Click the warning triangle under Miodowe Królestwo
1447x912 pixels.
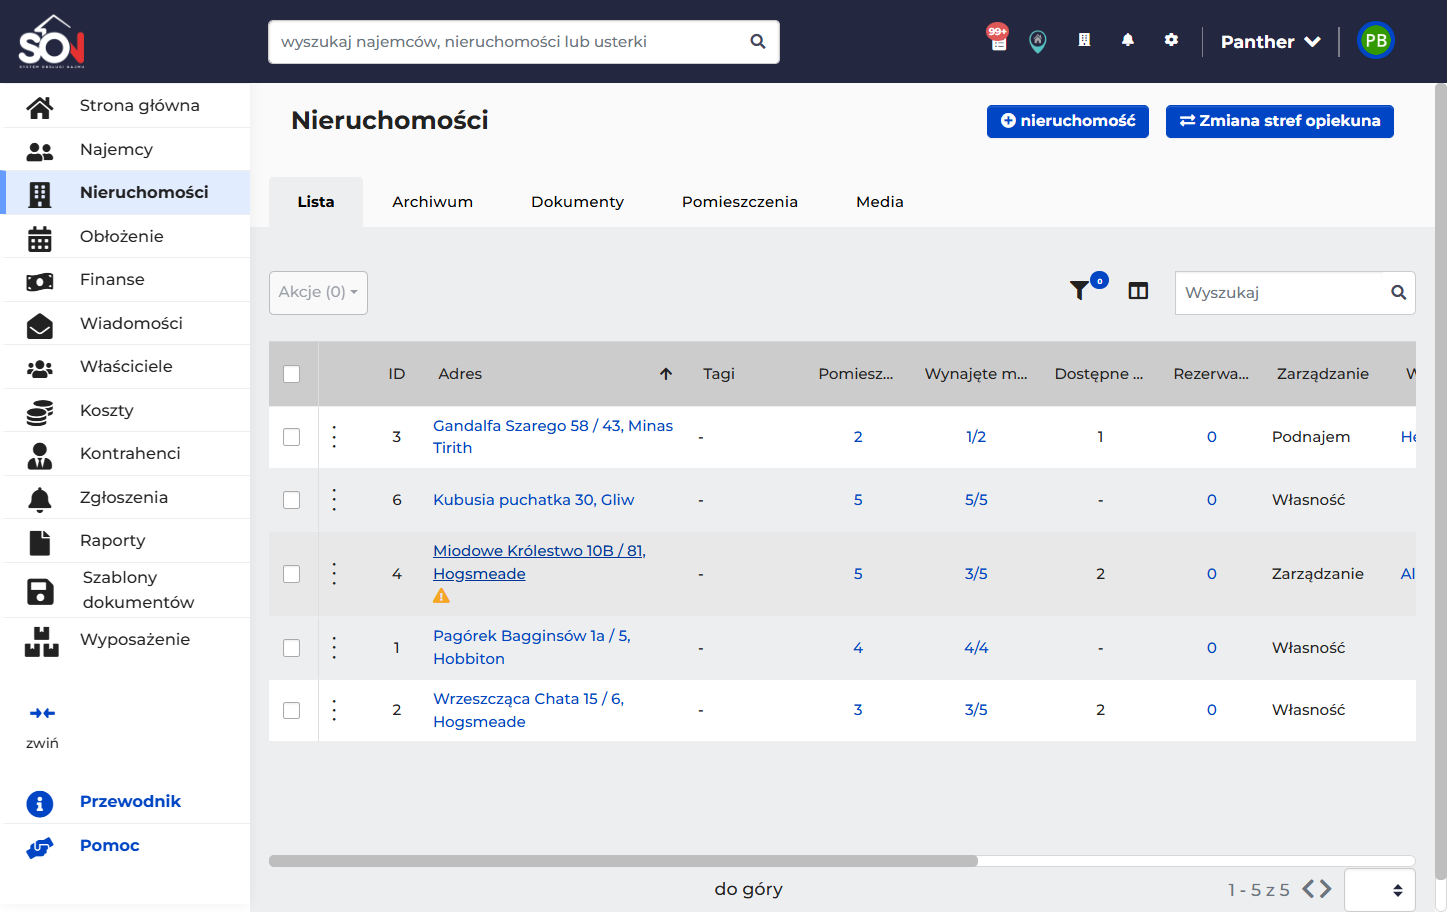(x=441, y=596)
